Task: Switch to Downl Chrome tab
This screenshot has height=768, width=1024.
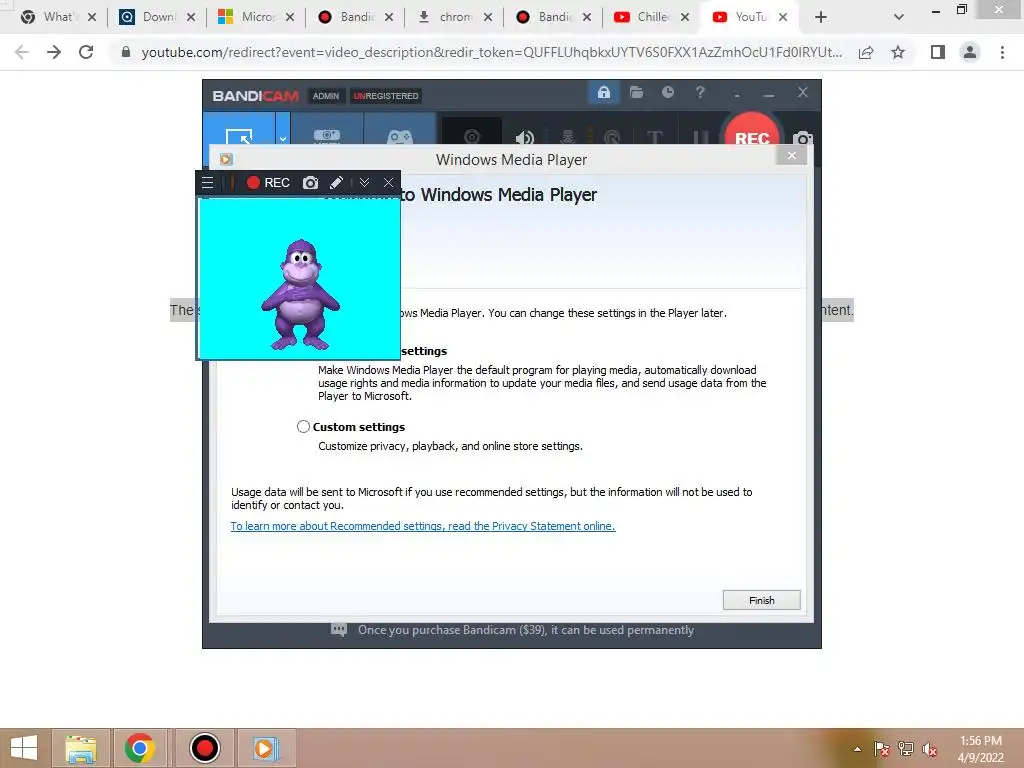Action: [157, 17]
